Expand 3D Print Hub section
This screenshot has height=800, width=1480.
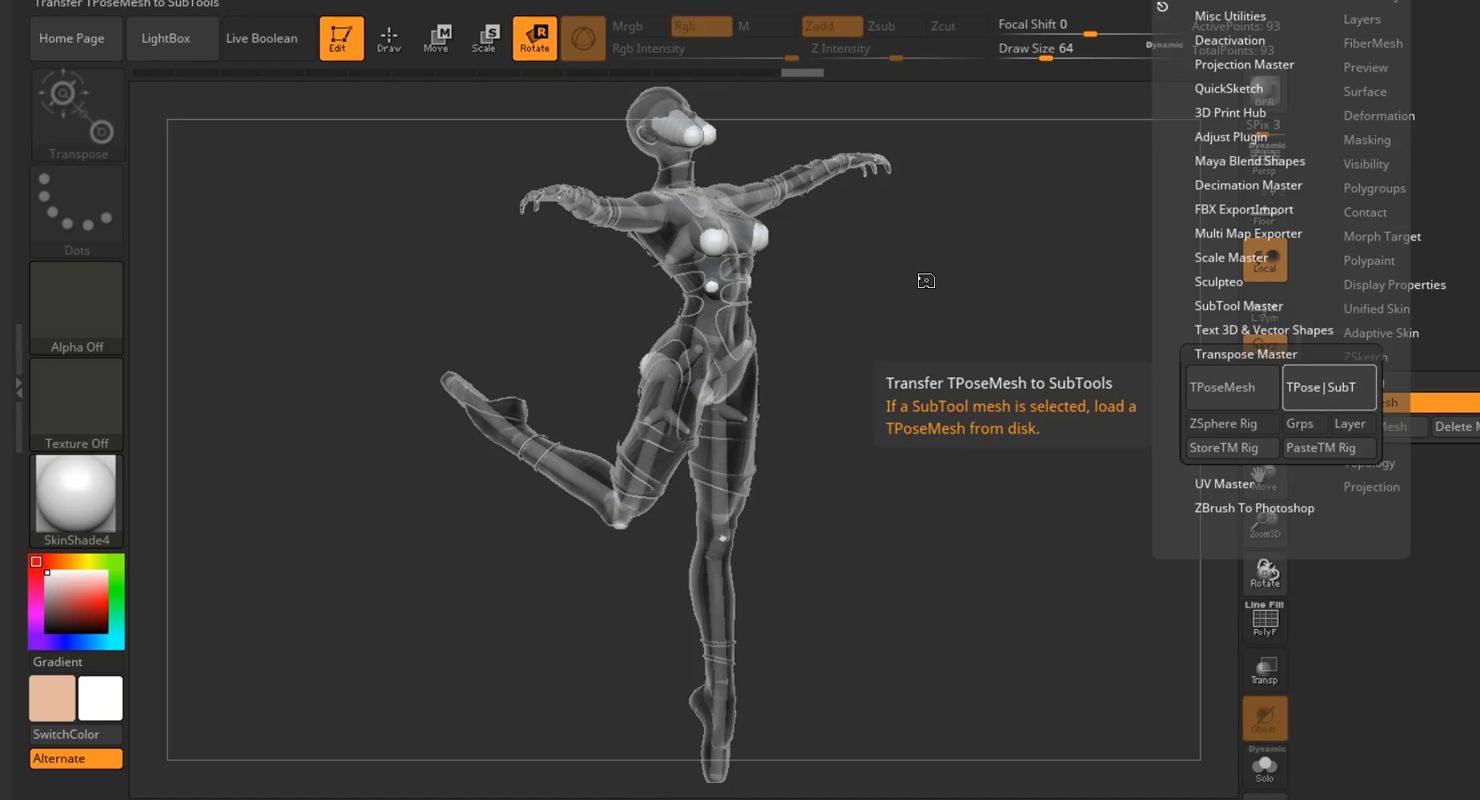click(1230, 113)
